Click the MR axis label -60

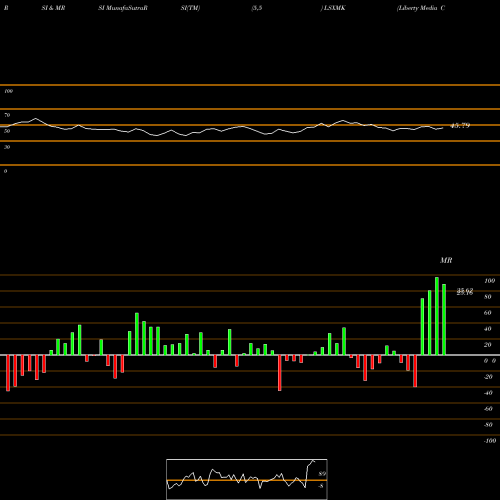point(488,409)
